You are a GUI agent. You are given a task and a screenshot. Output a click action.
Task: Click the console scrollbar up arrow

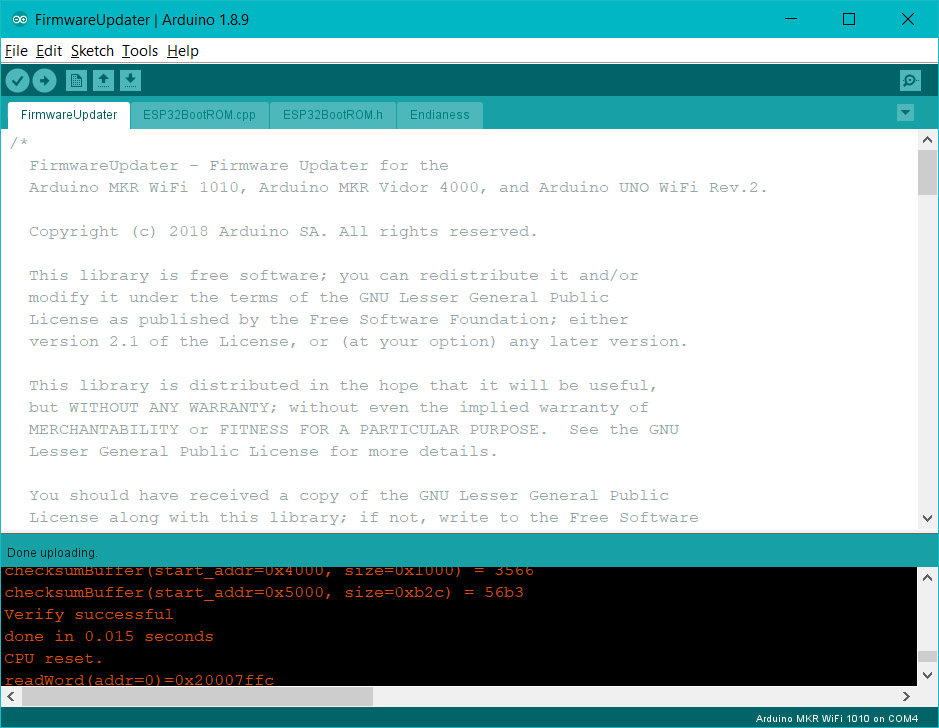click(x=927, y=578)
